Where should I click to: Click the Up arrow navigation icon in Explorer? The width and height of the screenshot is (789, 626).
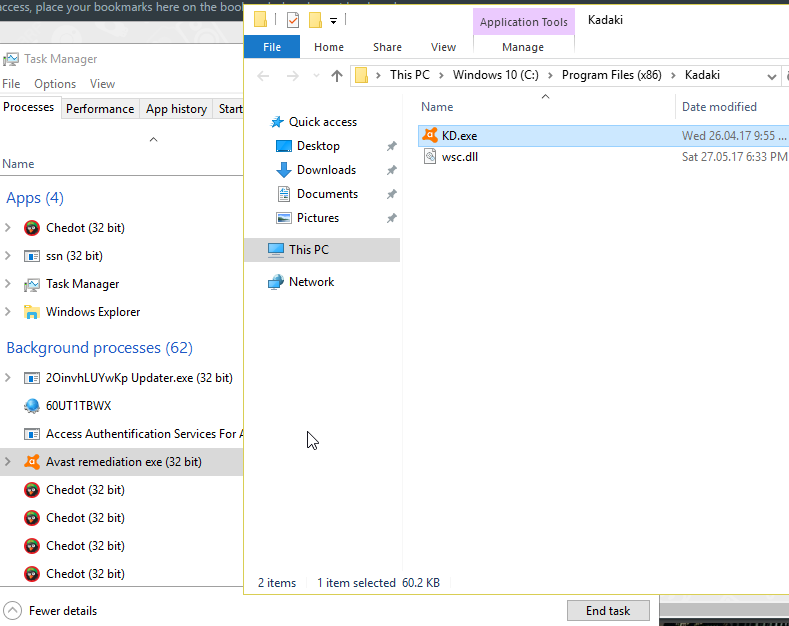337,76
